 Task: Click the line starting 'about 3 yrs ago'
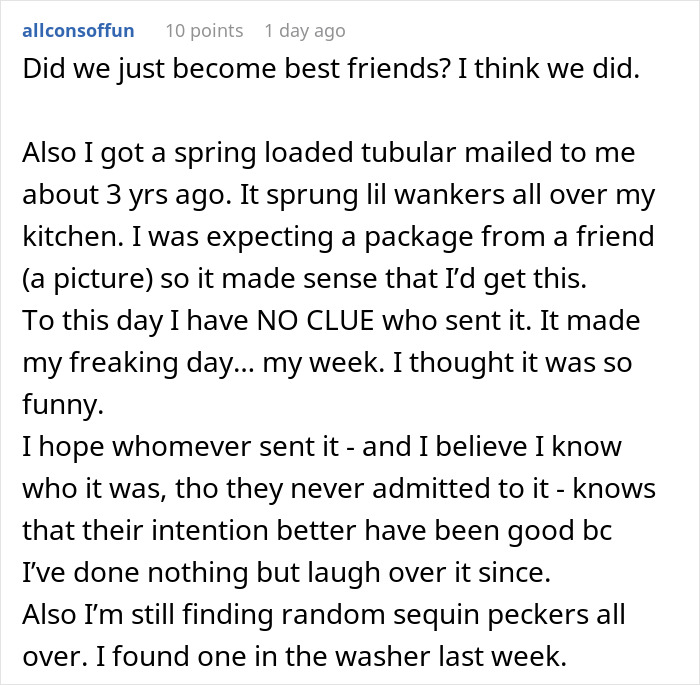tap(338, 195)
